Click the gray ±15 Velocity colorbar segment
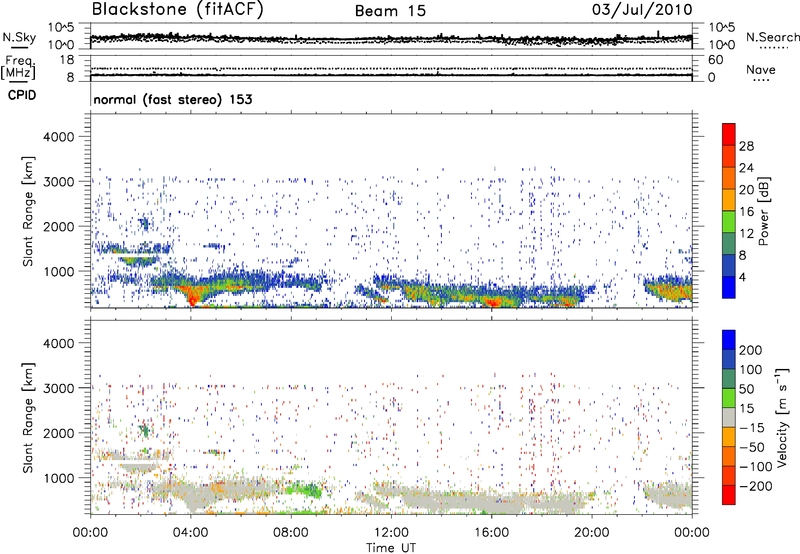800x554 pixels. tap(729, 417)
